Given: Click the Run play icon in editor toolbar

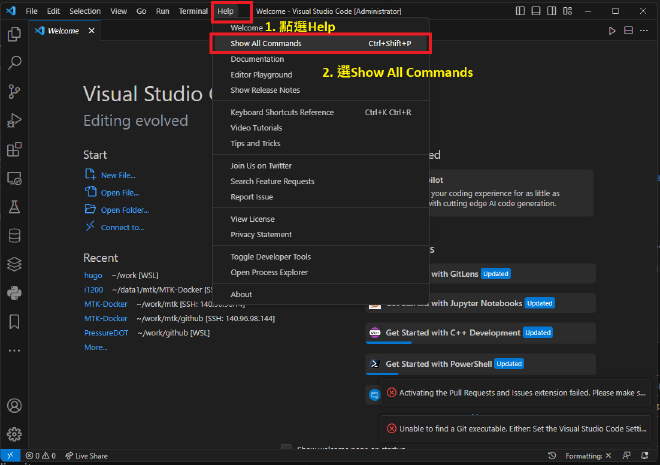Looking at the screenshot, I should click(612, 31).
